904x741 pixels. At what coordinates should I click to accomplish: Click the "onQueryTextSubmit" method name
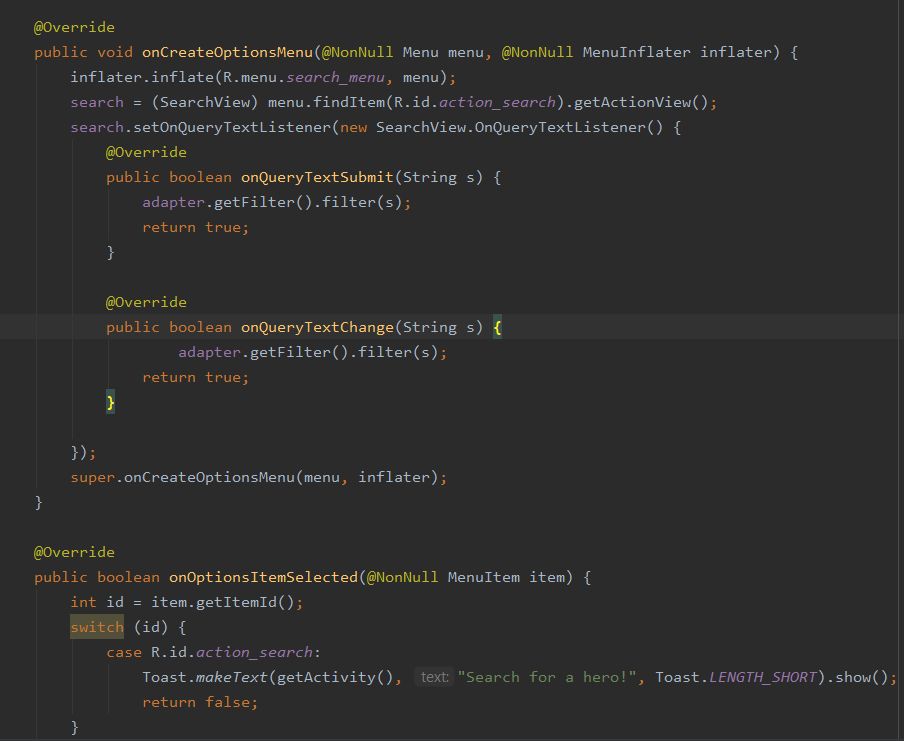(317, 178)
